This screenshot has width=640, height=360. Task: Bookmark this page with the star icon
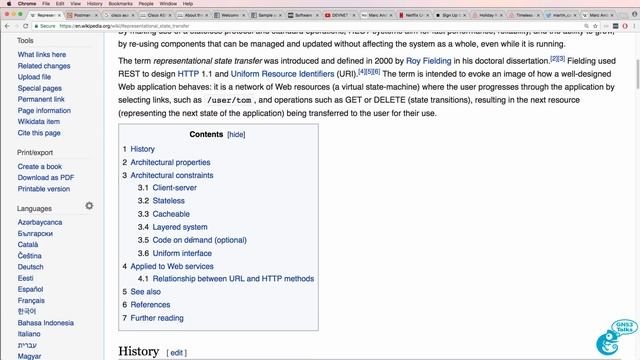coord(596,26)
